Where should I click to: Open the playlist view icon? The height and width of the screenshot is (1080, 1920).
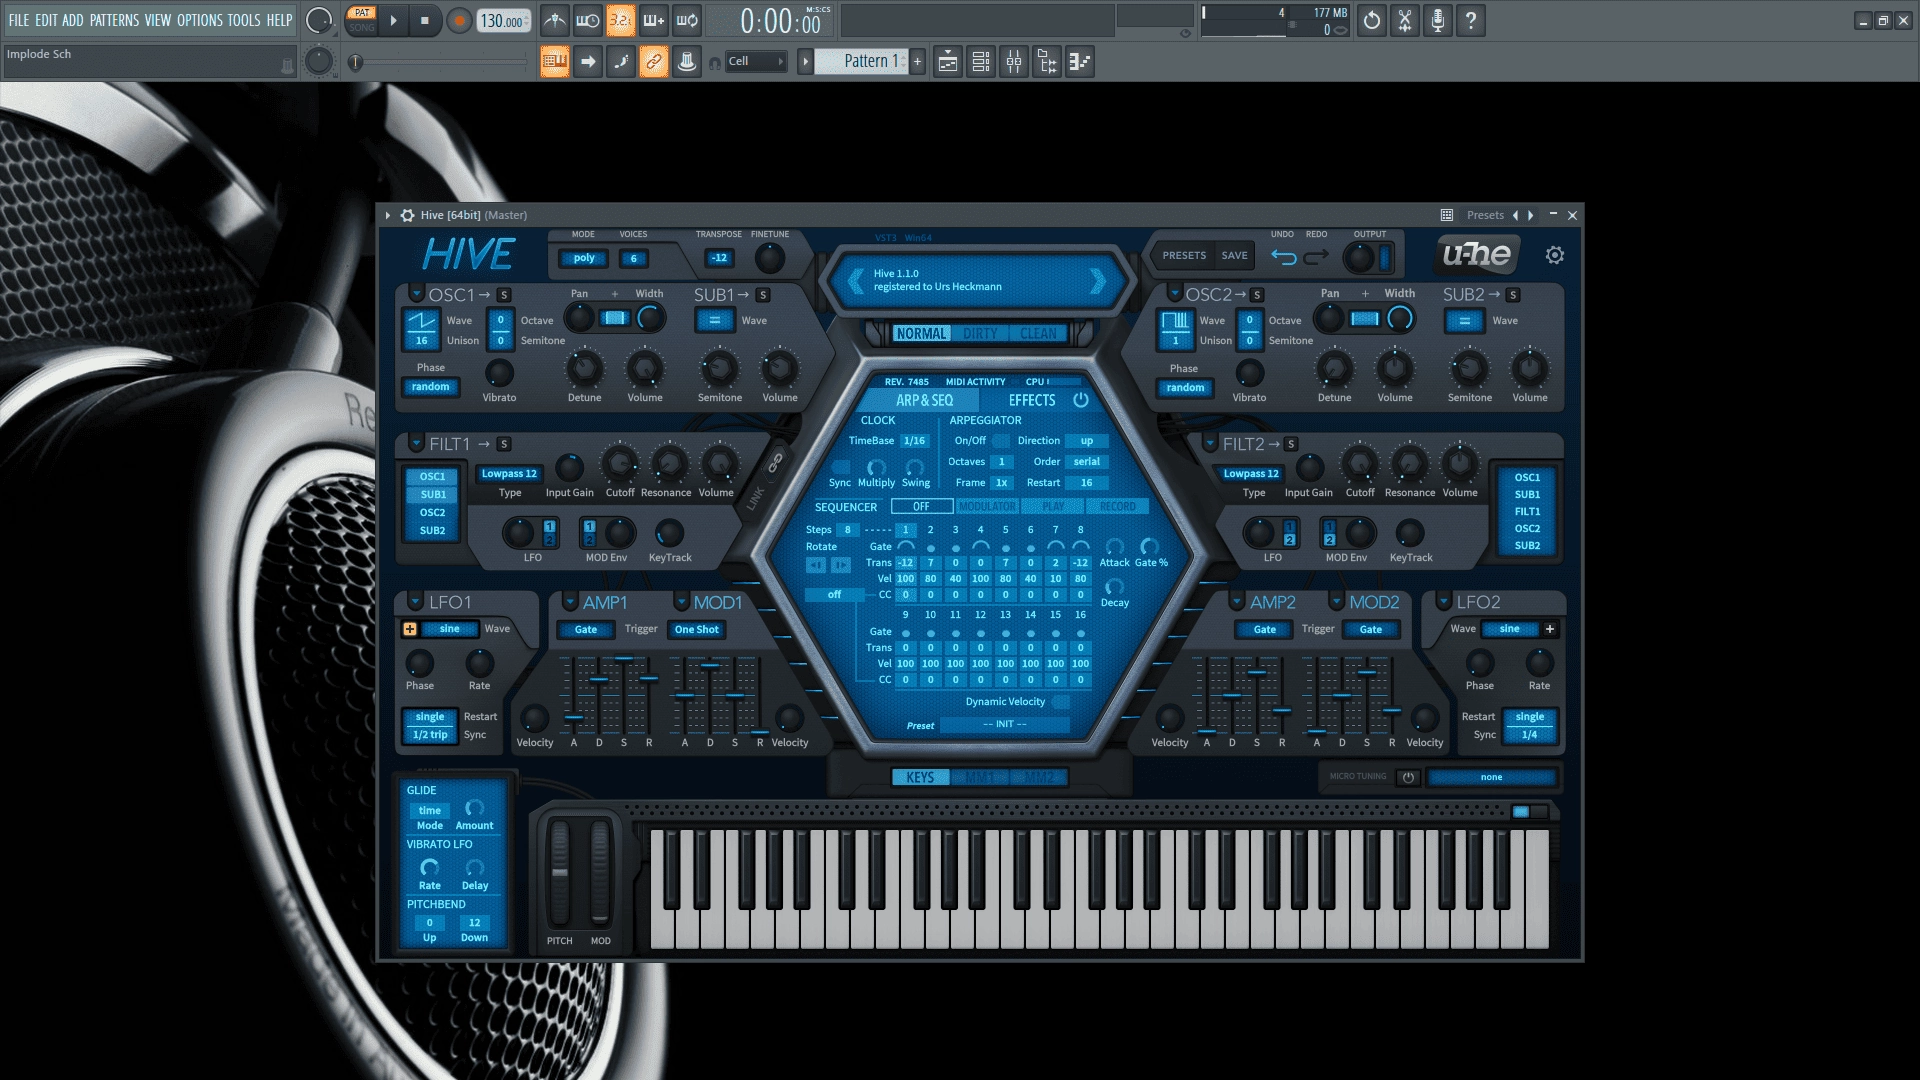tap(948, 62)
